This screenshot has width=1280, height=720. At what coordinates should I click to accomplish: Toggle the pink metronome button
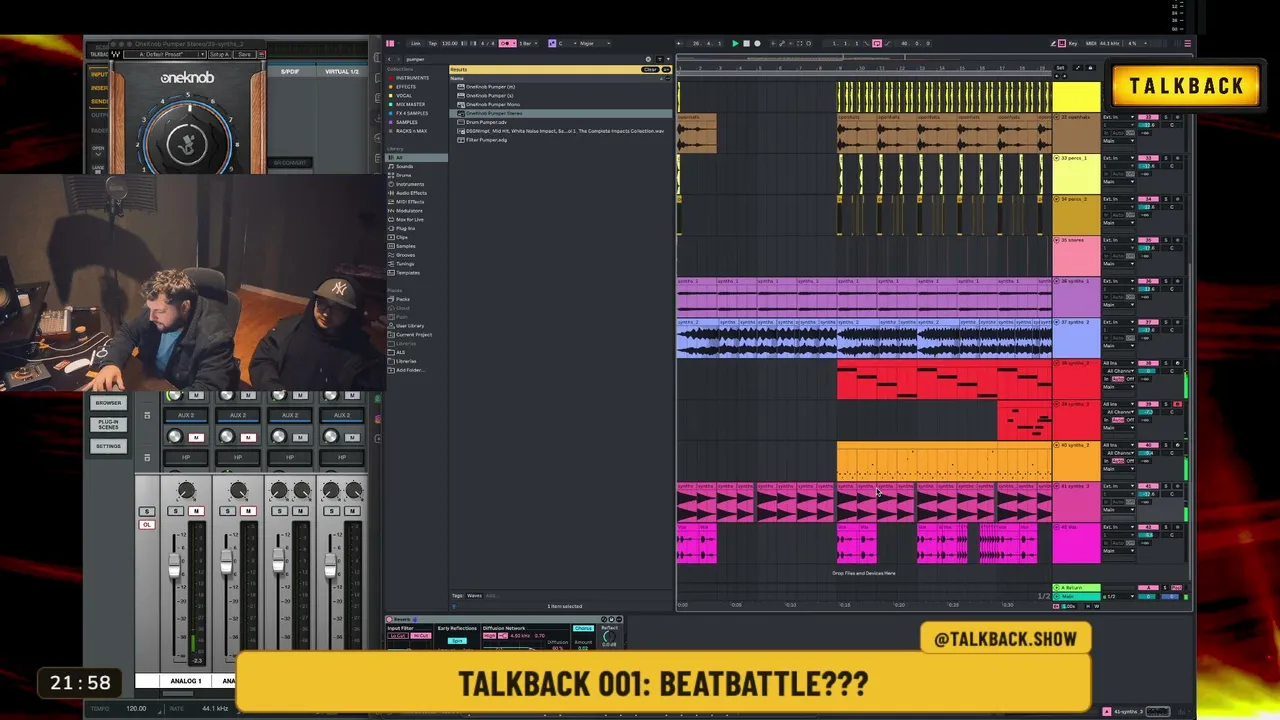click(x=508, y=43)
